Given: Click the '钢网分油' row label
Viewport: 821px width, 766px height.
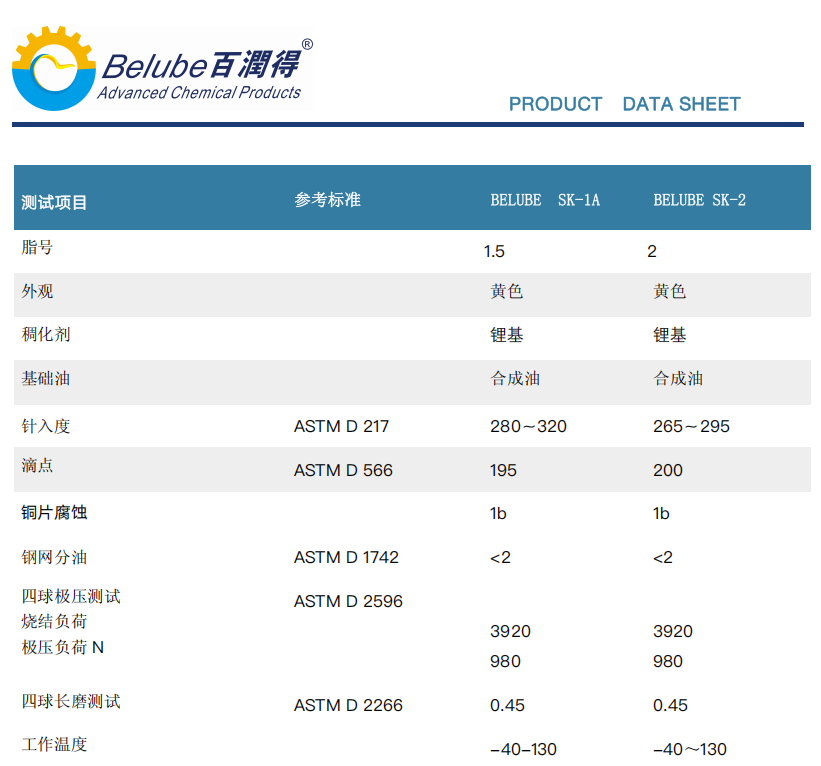Looking at the screenshot, I should click(54, 558).
